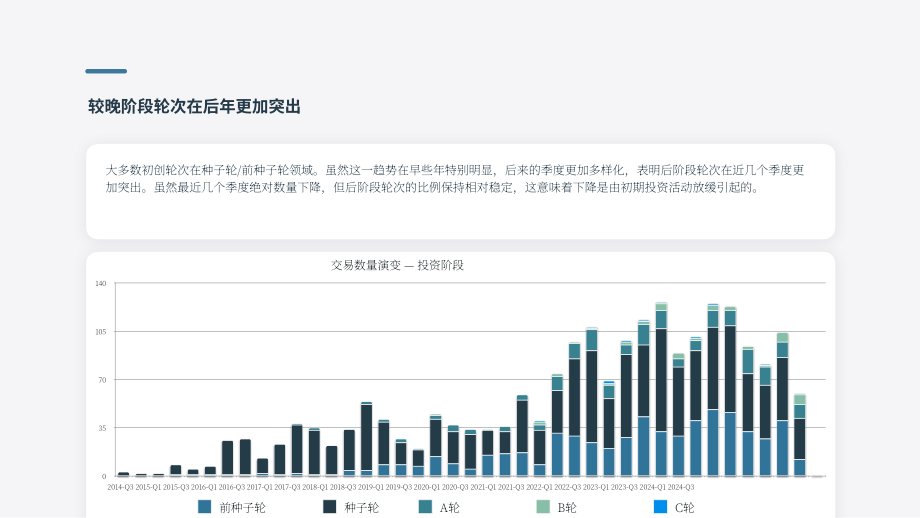Click the C轮 bright blue legend swatch

point(661,507)
